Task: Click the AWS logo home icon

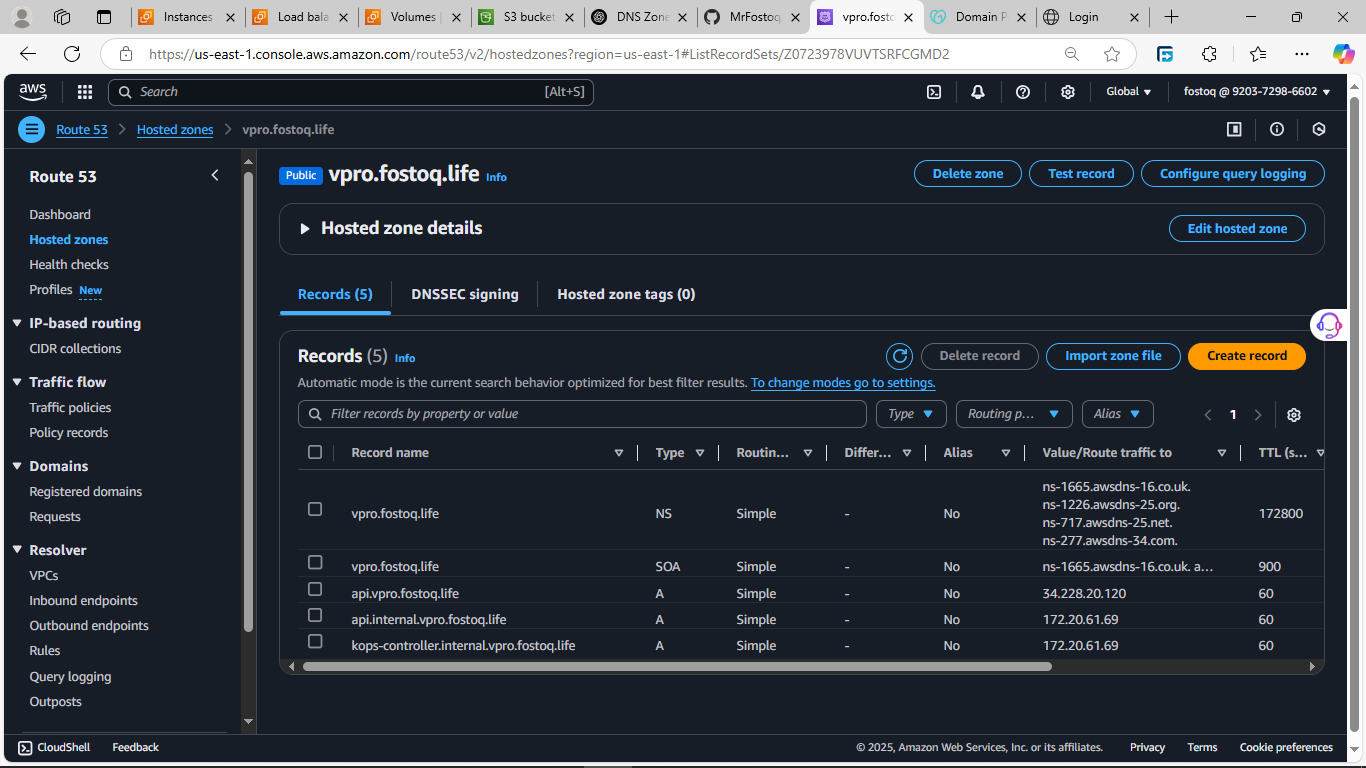Action: (33, 92)
